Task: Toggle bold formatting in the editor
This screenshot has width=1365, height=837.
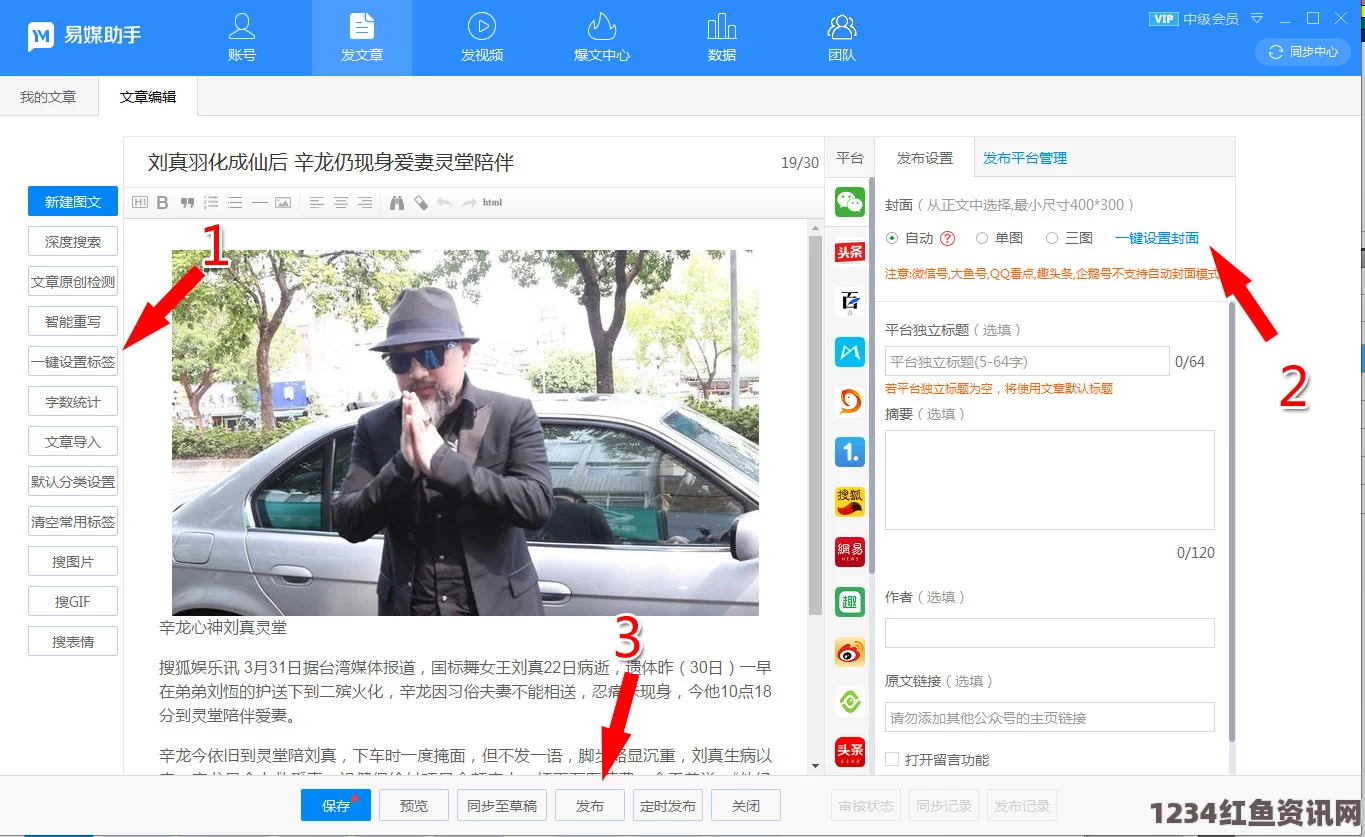Action: pyautogui.click(x=163, y=202)
